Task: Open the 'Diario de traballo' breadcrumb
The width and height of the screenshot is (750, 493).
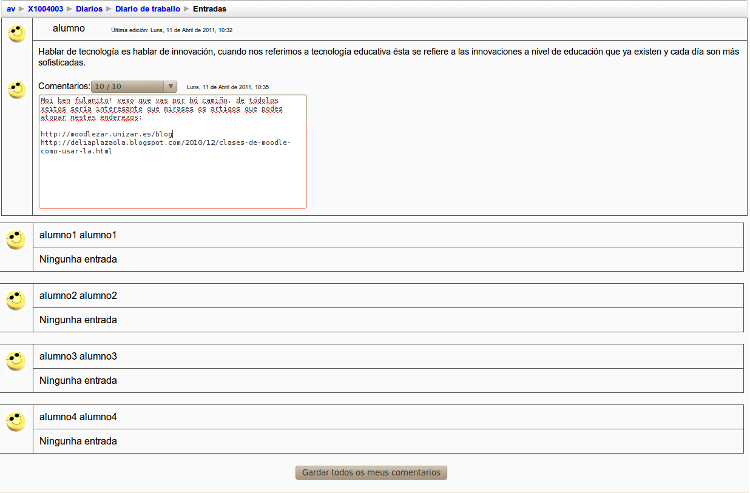Action: [147, 8]
